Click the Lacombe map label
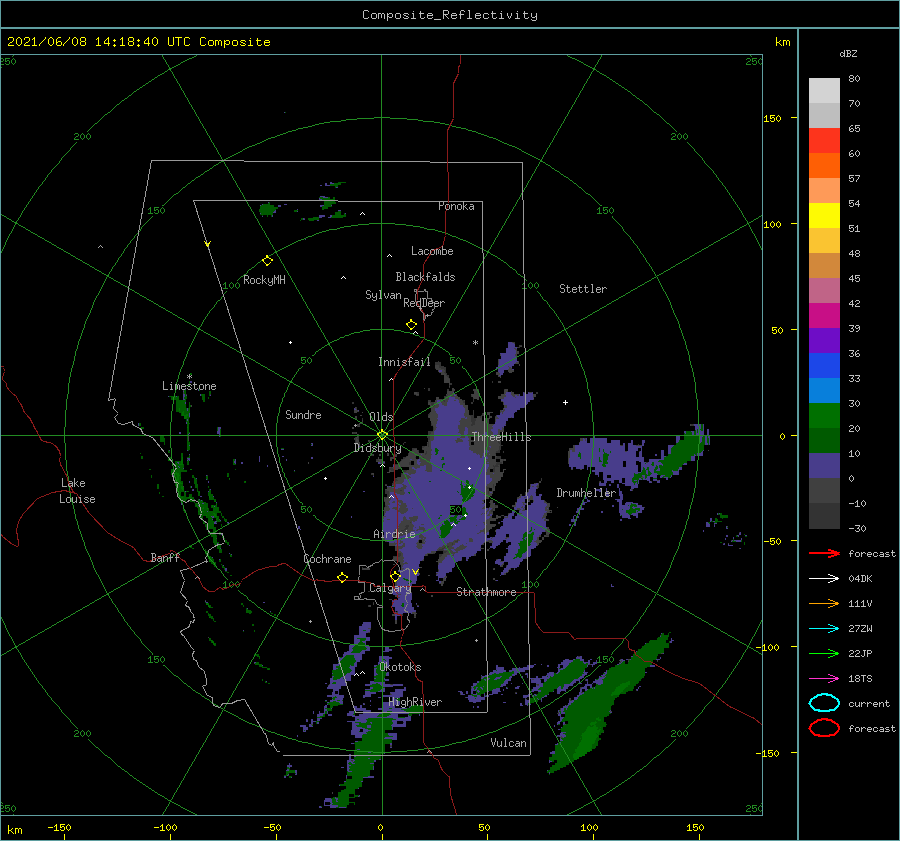The width and height of the screenshot is (900, 841). point(432,251)
